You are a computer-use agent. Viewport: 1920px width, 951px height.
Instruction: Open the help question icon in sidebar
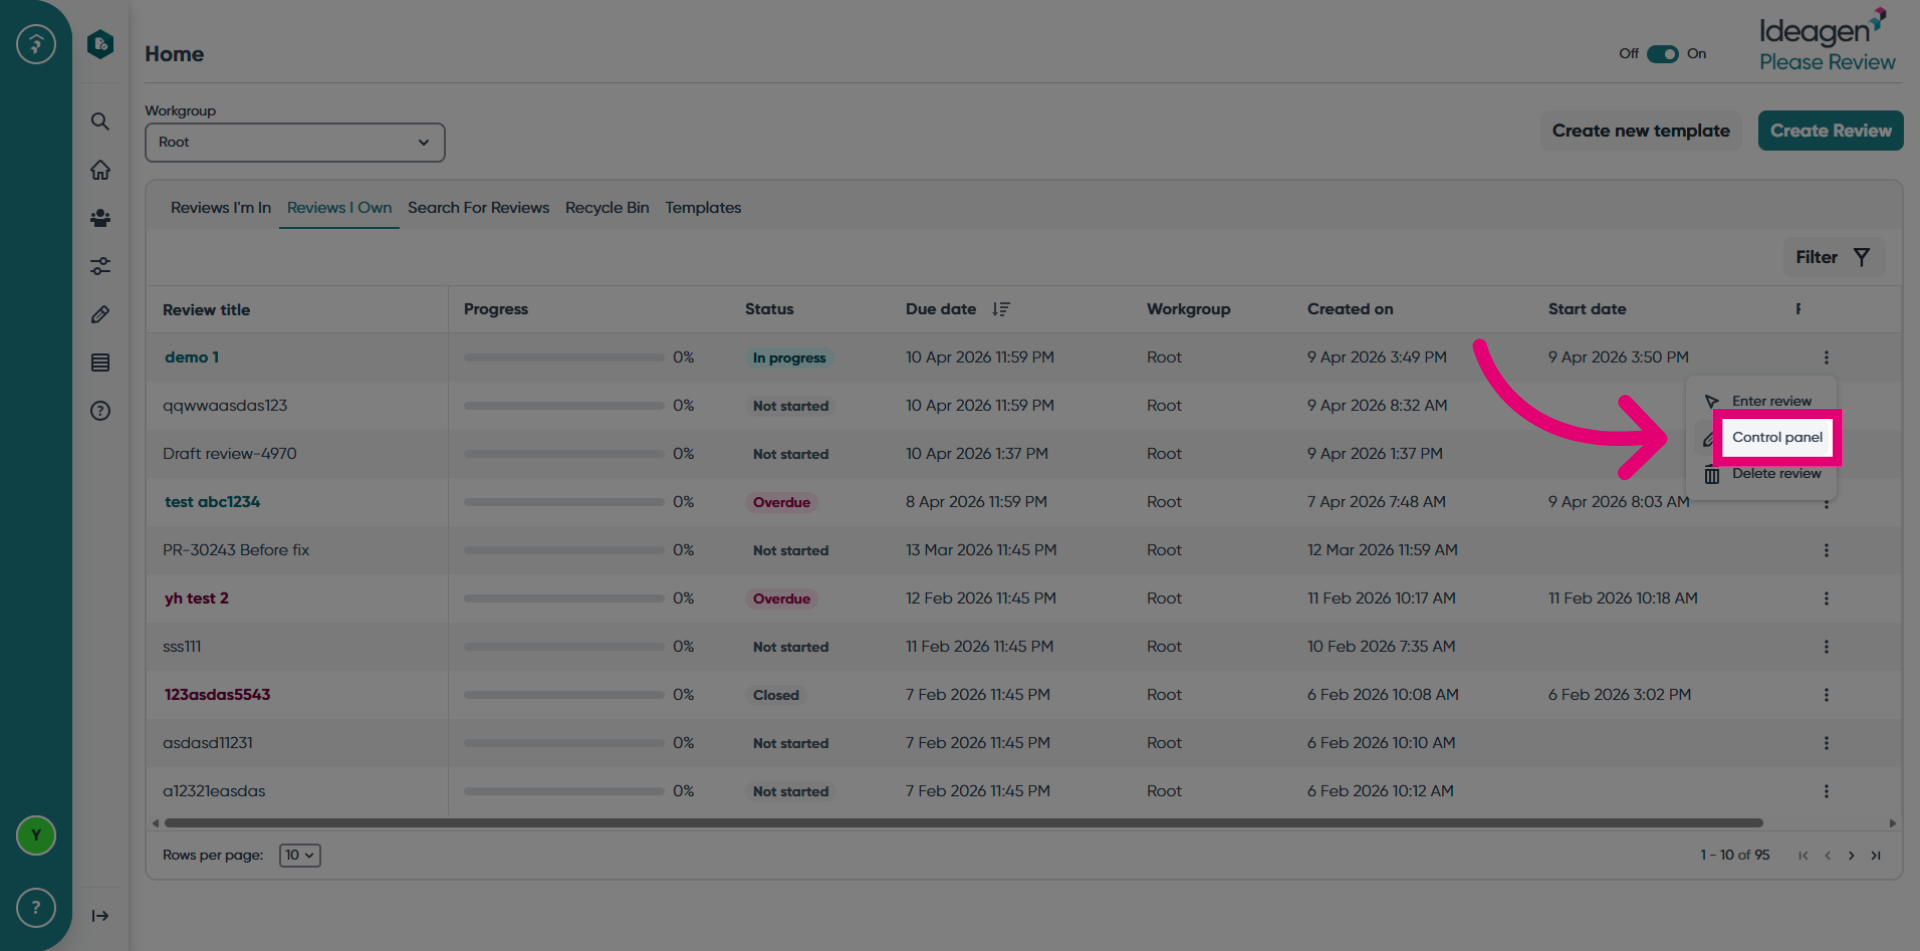100,411
